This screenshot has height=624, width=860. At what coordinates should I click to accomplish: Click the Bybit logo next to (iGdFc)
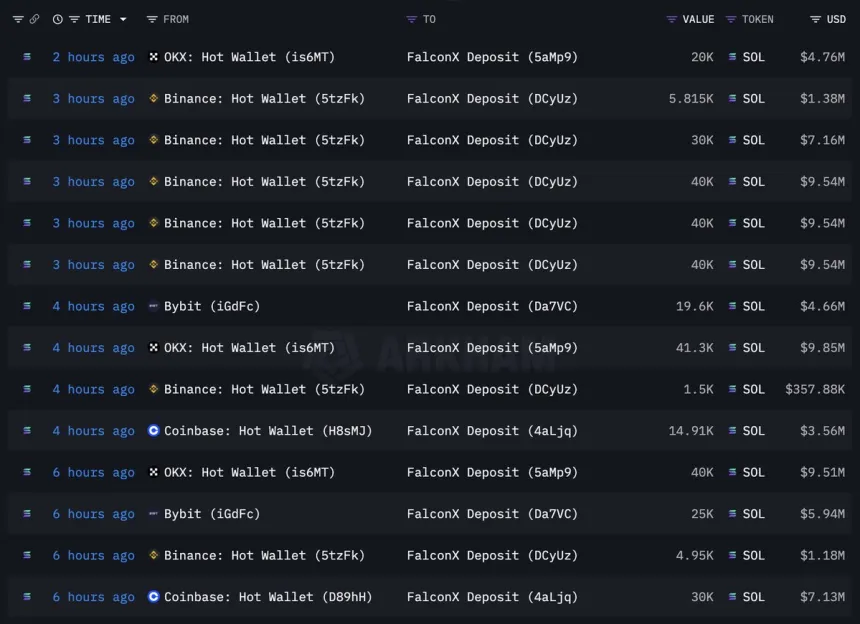[x=153, y=306]
